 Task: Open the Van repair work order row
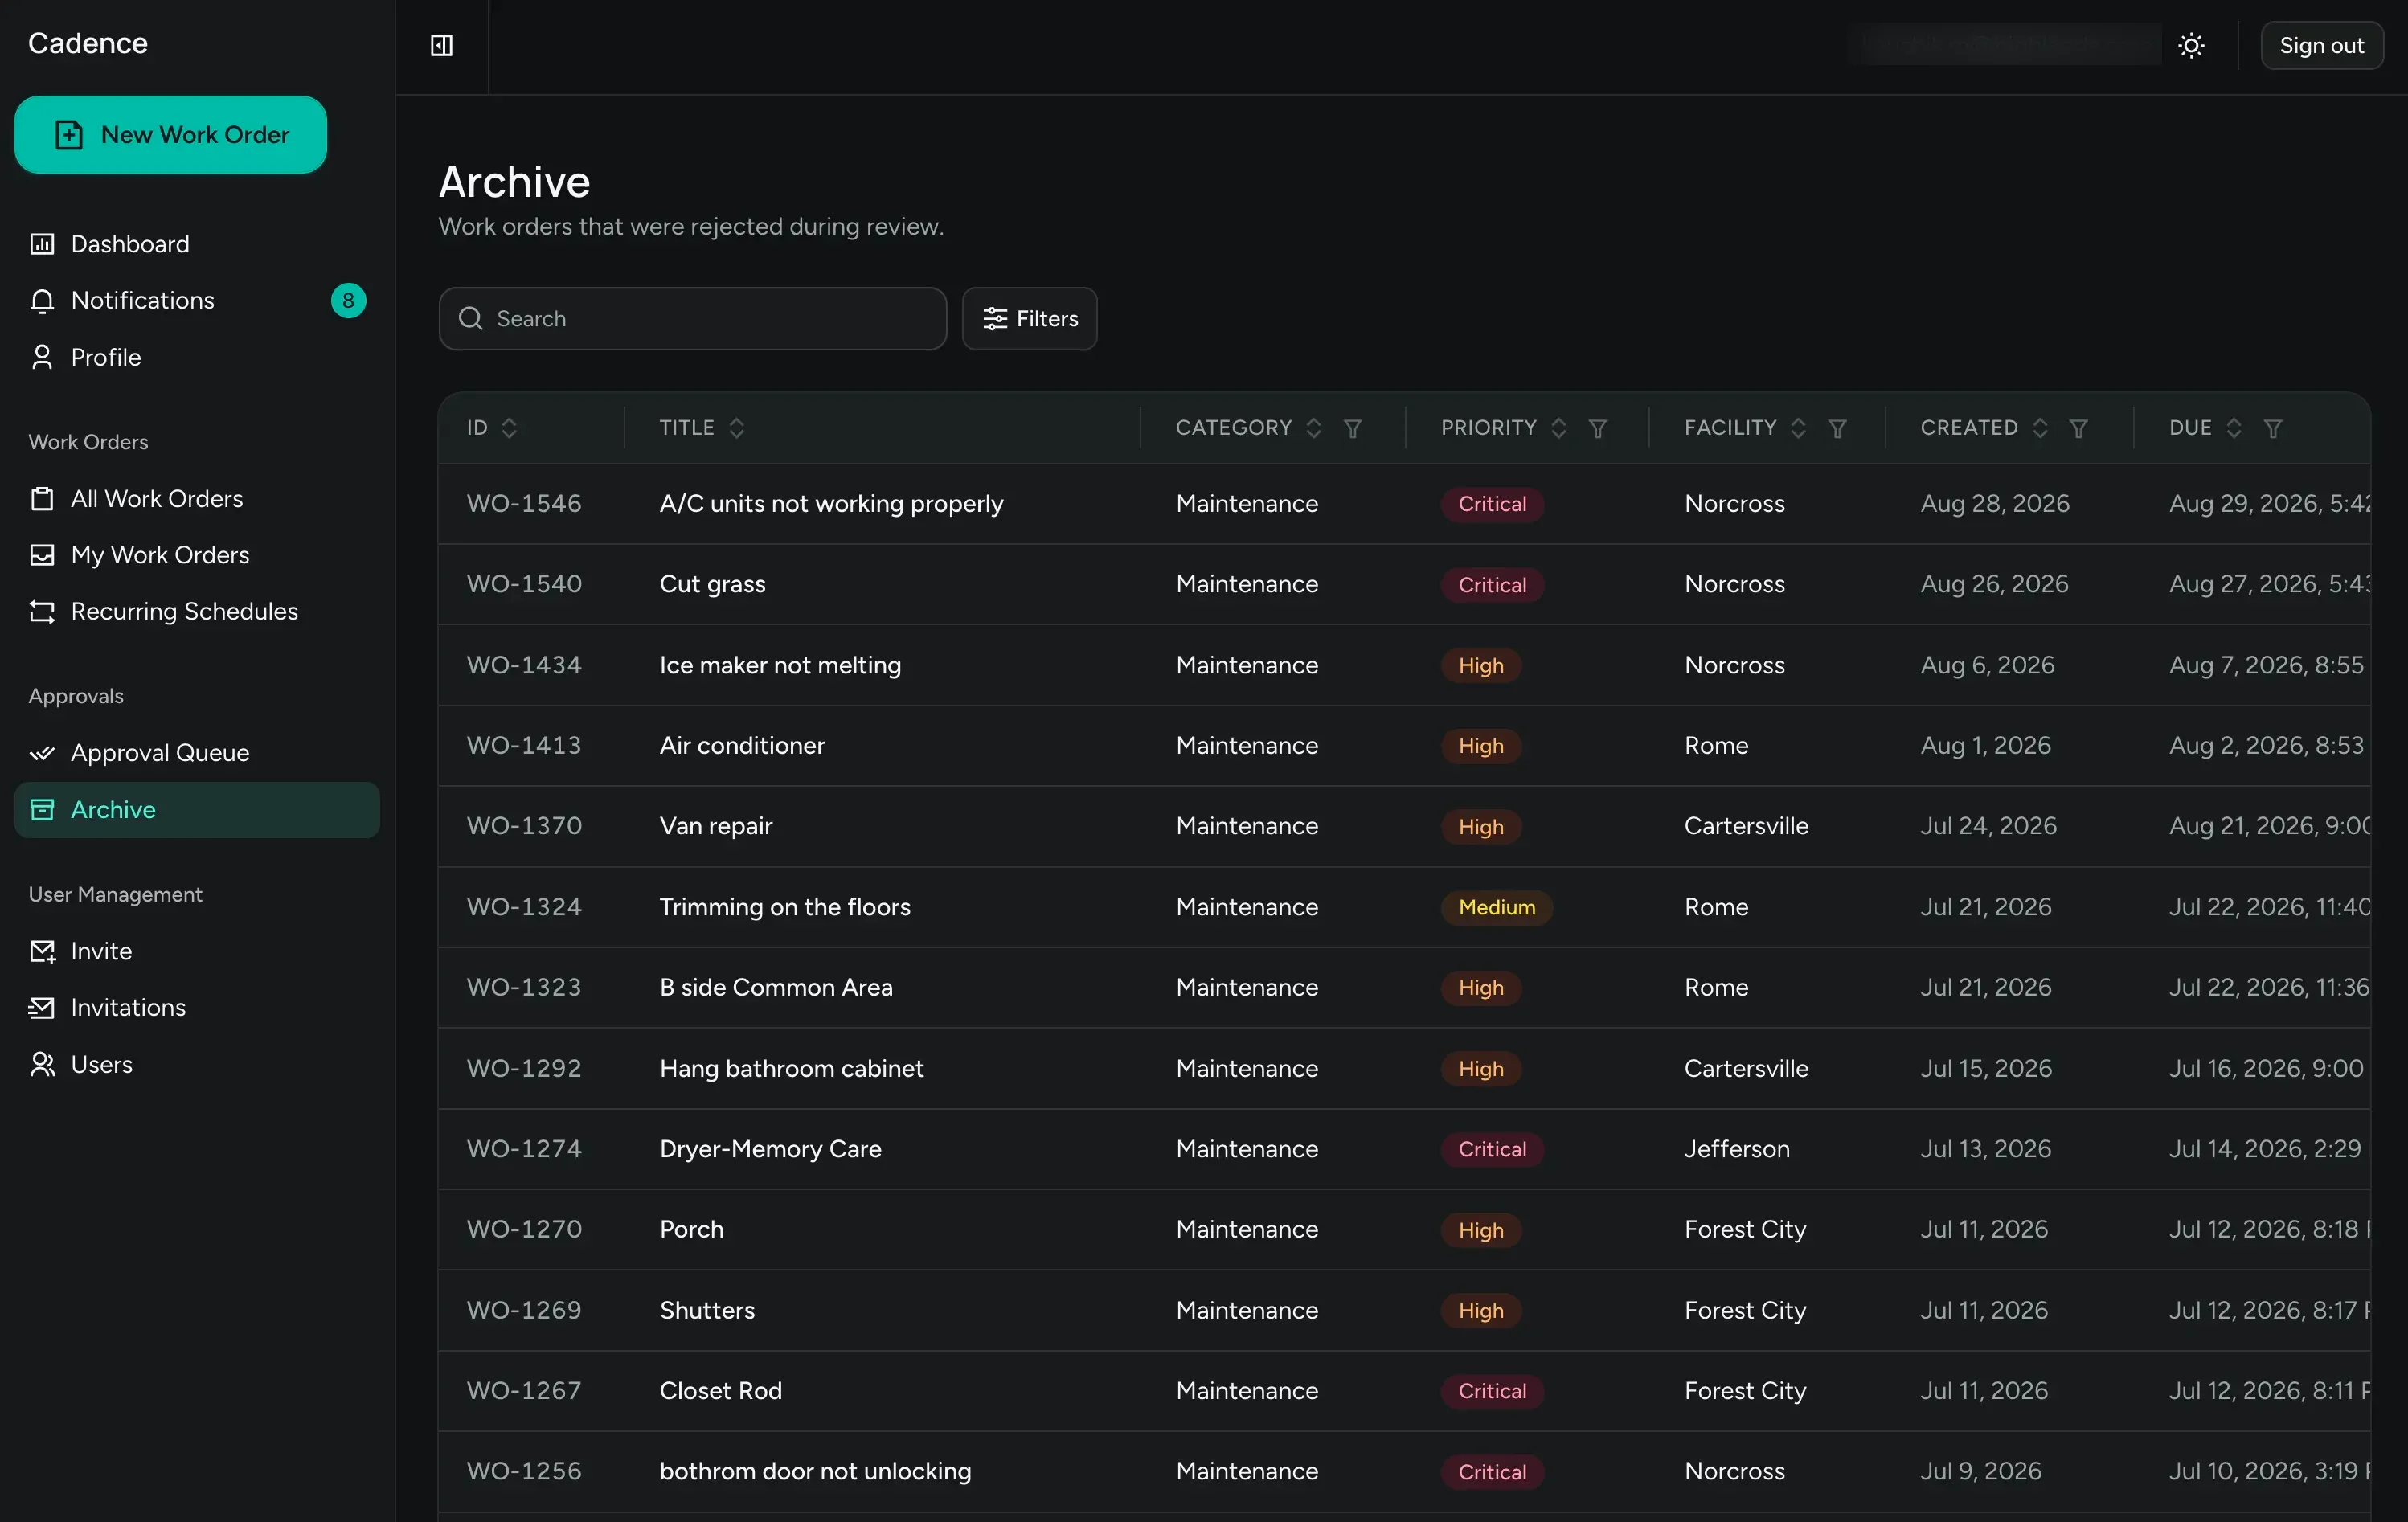(x=1404, y=826)
